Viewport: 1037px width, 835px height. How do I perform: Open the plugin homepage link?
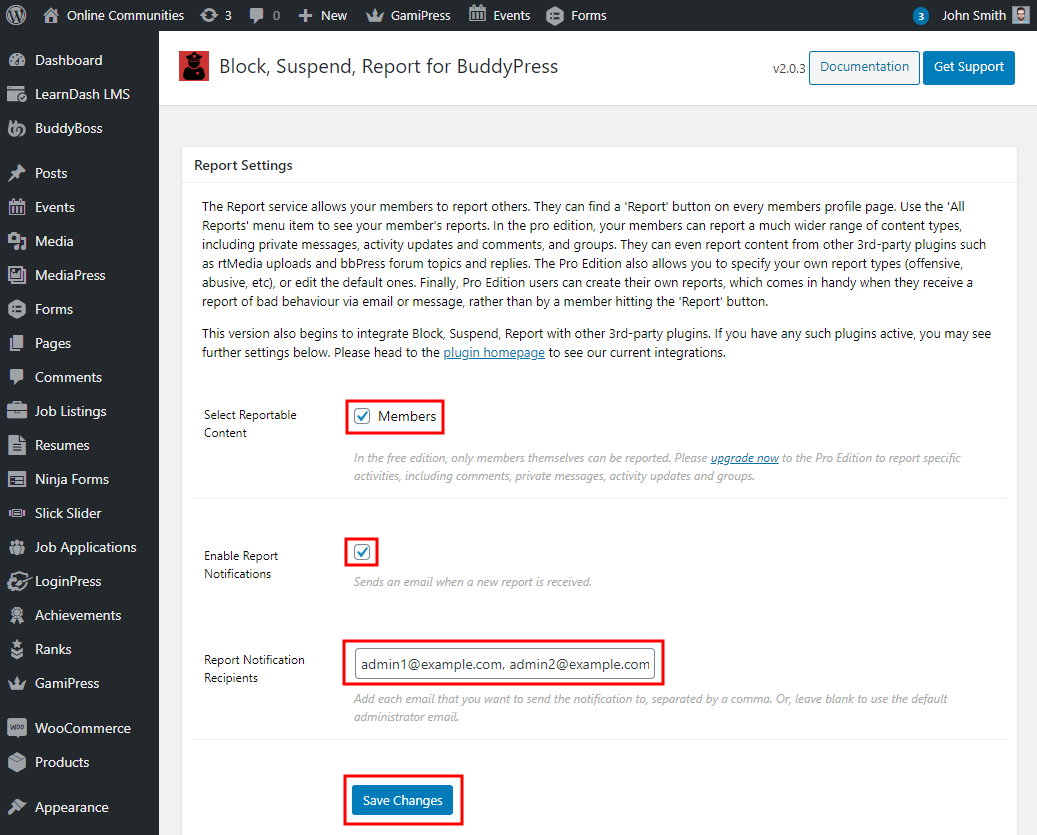point(494,352)
